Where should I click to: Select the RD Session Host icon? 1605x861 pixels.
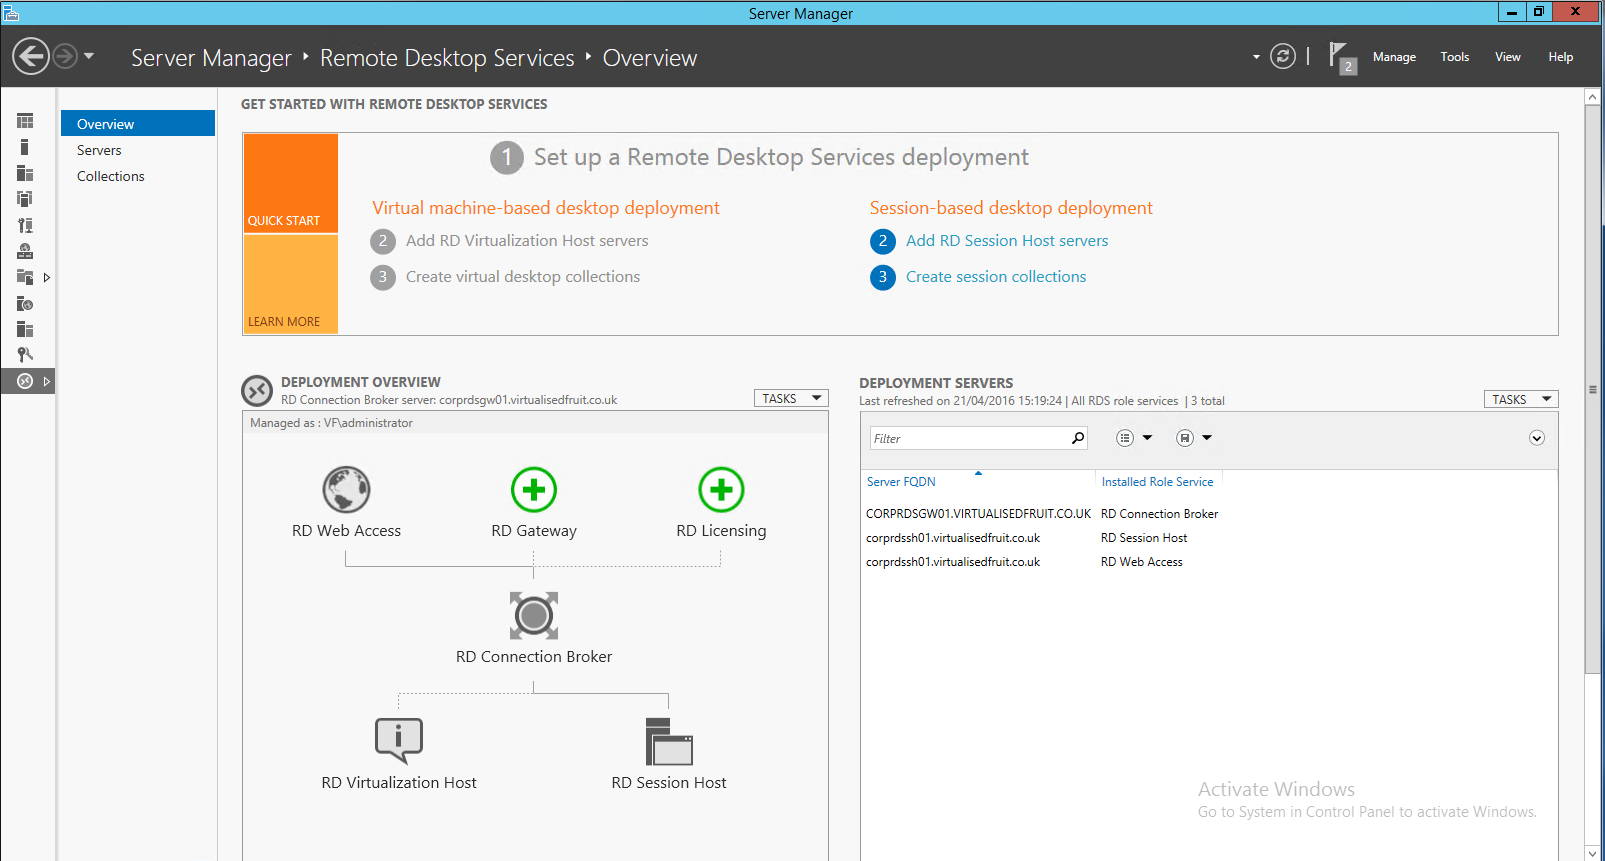(x=668, y=741)
